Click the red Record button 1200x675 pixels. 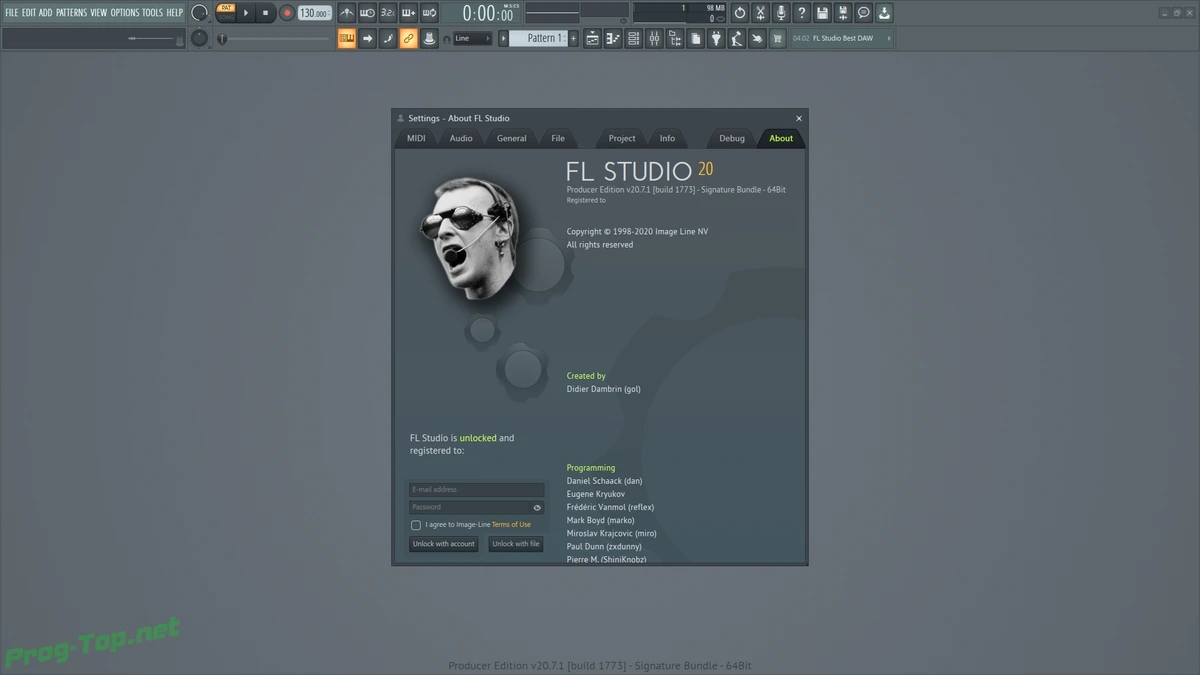pos(287,13)
